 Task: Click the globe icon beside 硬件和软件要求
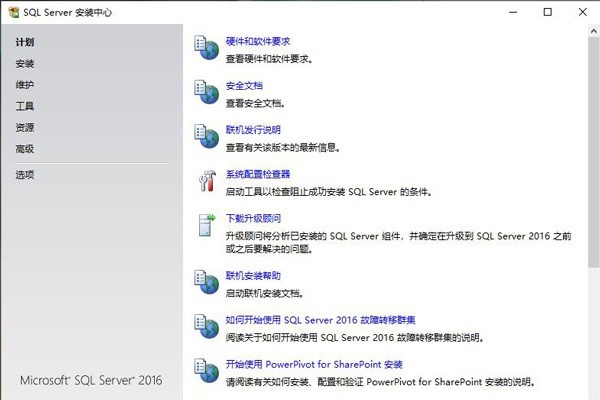click(x=206, y=47)
